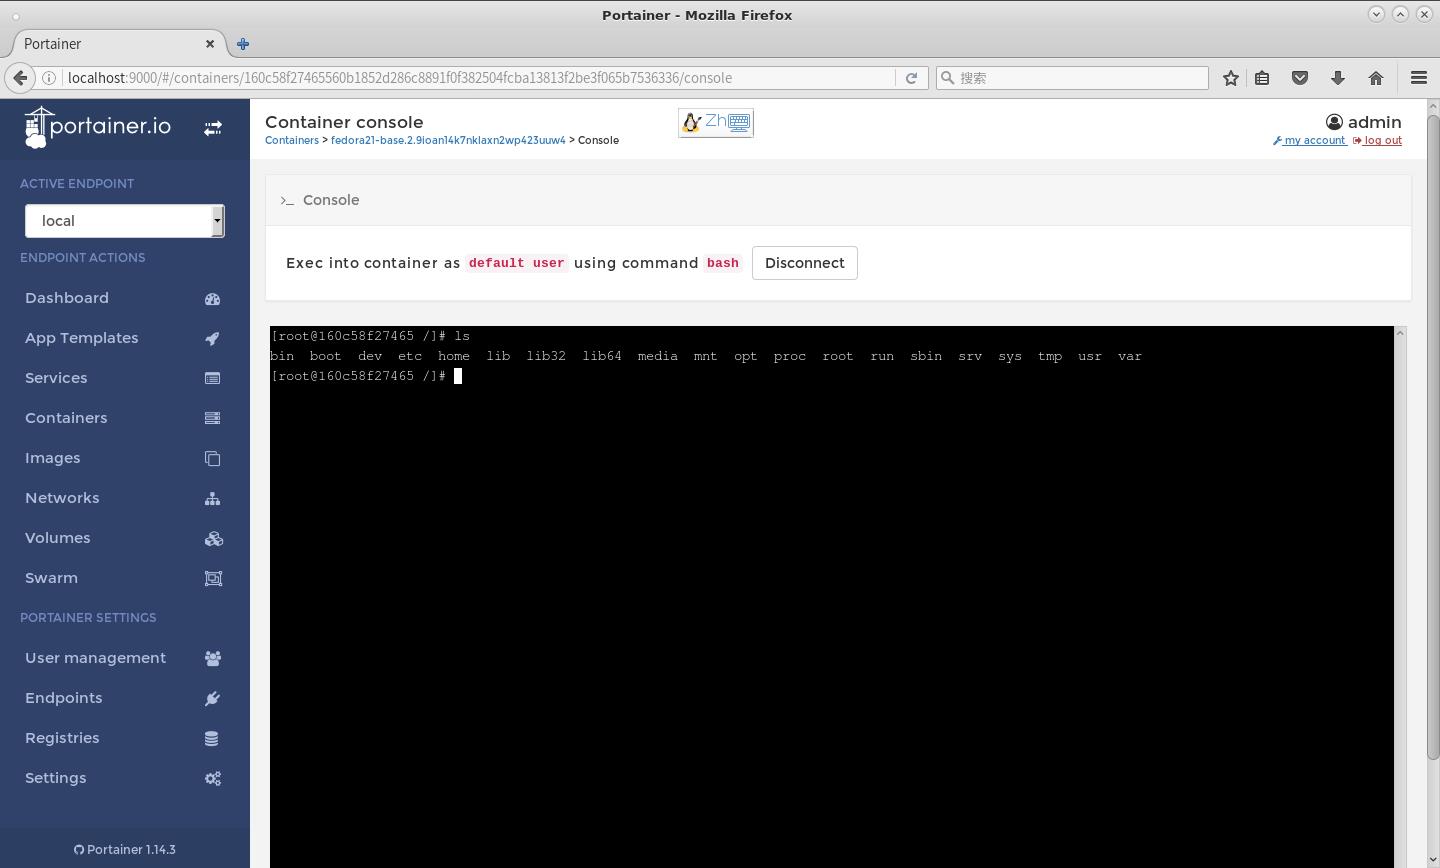Click the log out link
Screen dimensions: 1440x868
1378,141
